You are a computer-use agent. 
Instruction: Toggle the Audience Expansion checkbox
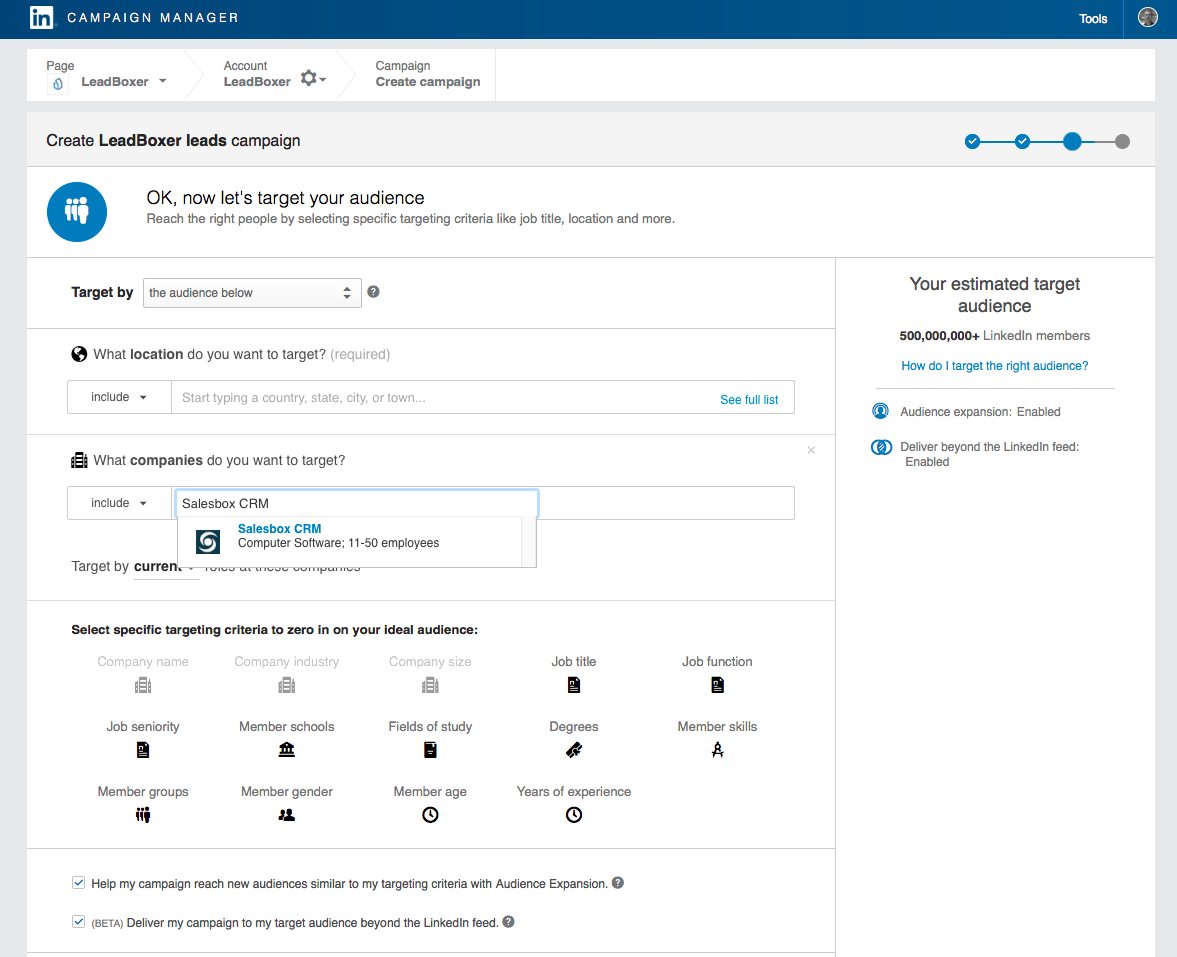(x=78, y=883)
